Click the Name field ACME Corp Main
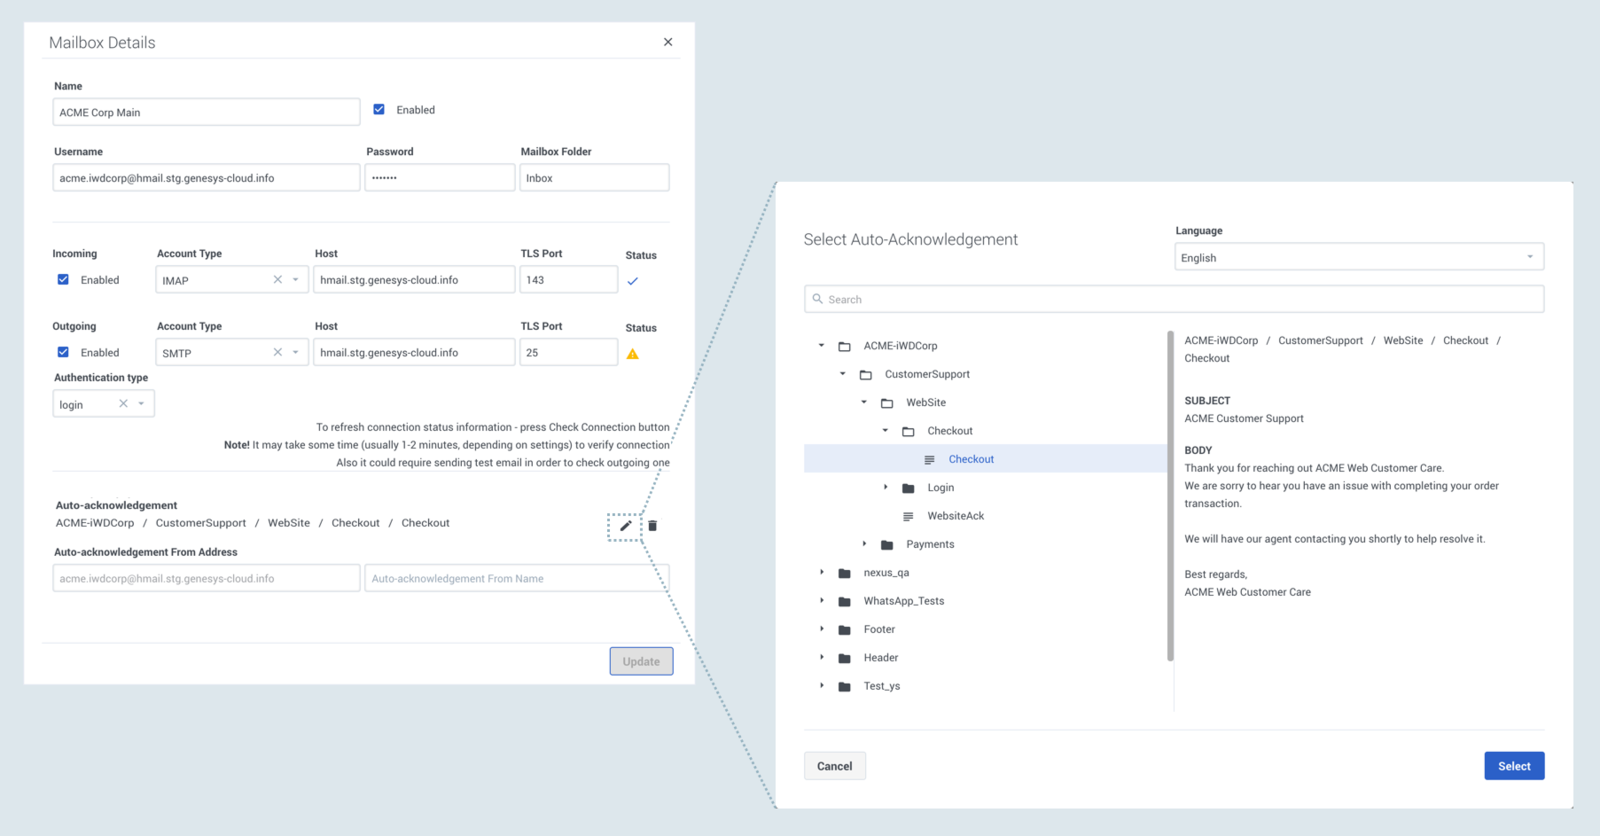Viewport: 1600px width, 836px height. [206, 112]
